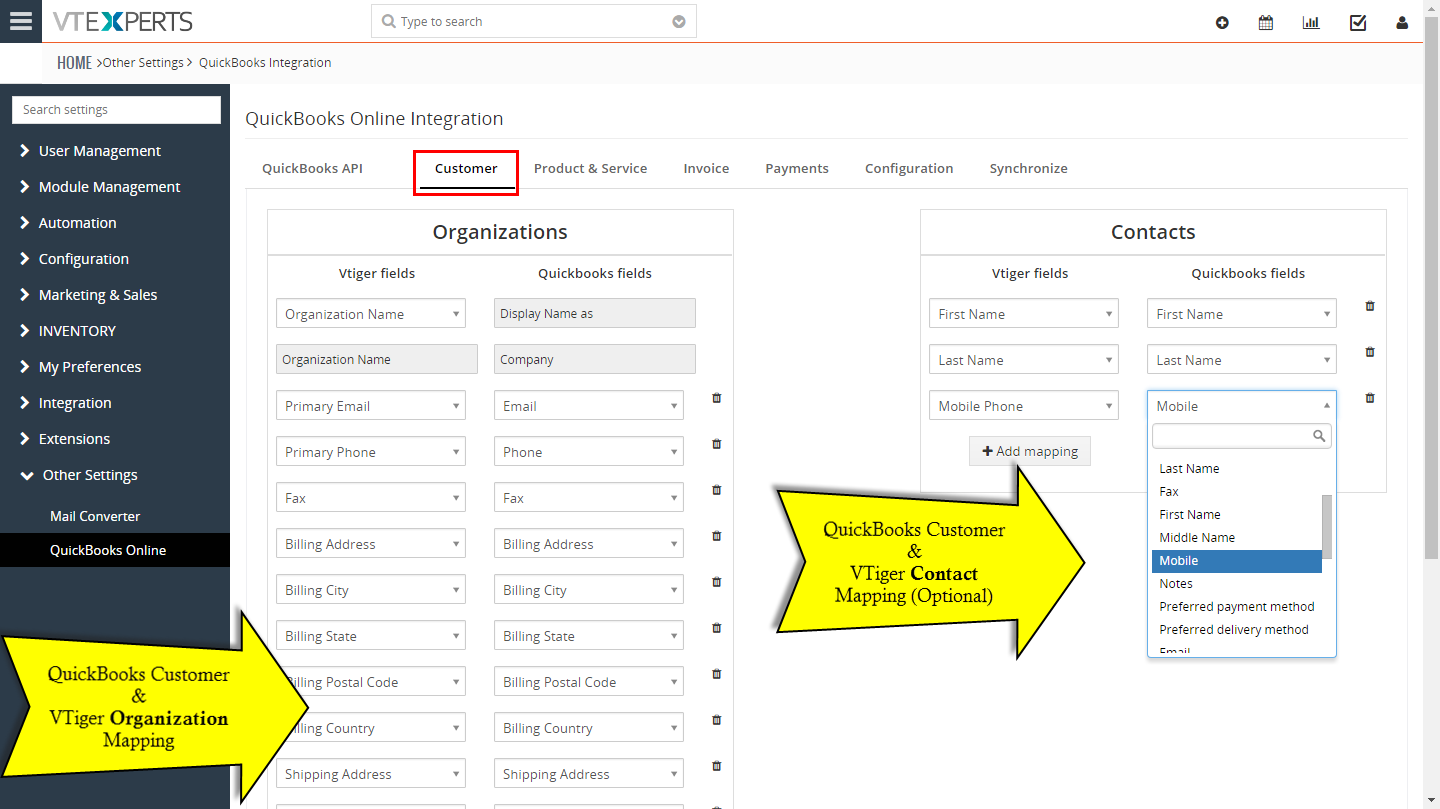The image size is (1440, 809).
Task: Delete the Primary Phone mapping row
Action: pyautogui.click(x=717, y=444)
